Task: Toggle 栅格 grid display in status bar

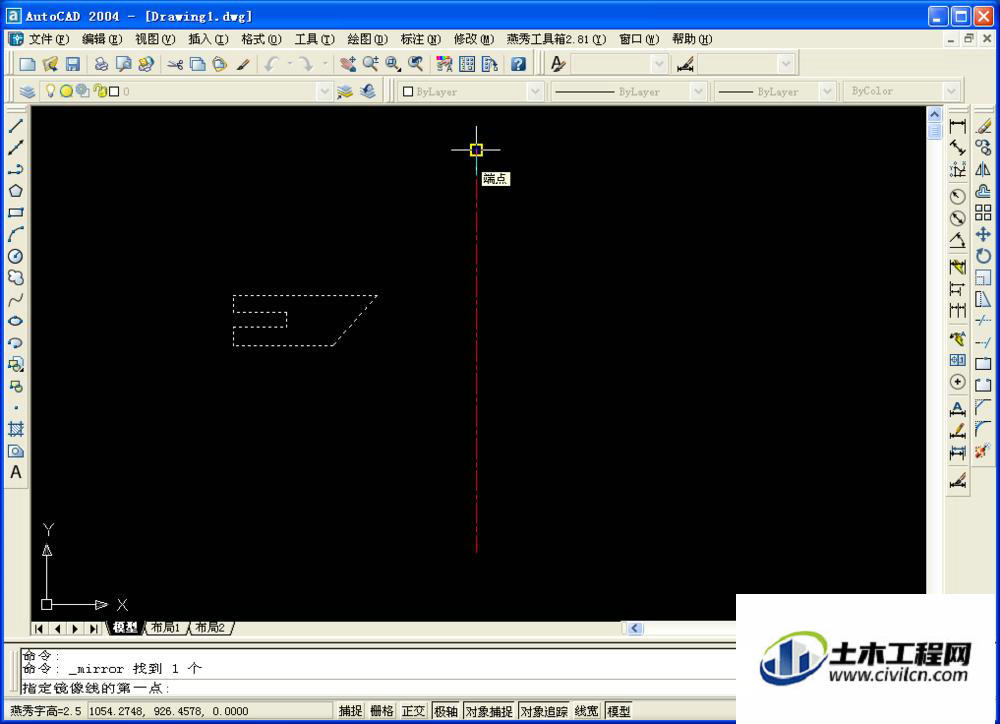Action: point(382,711)
